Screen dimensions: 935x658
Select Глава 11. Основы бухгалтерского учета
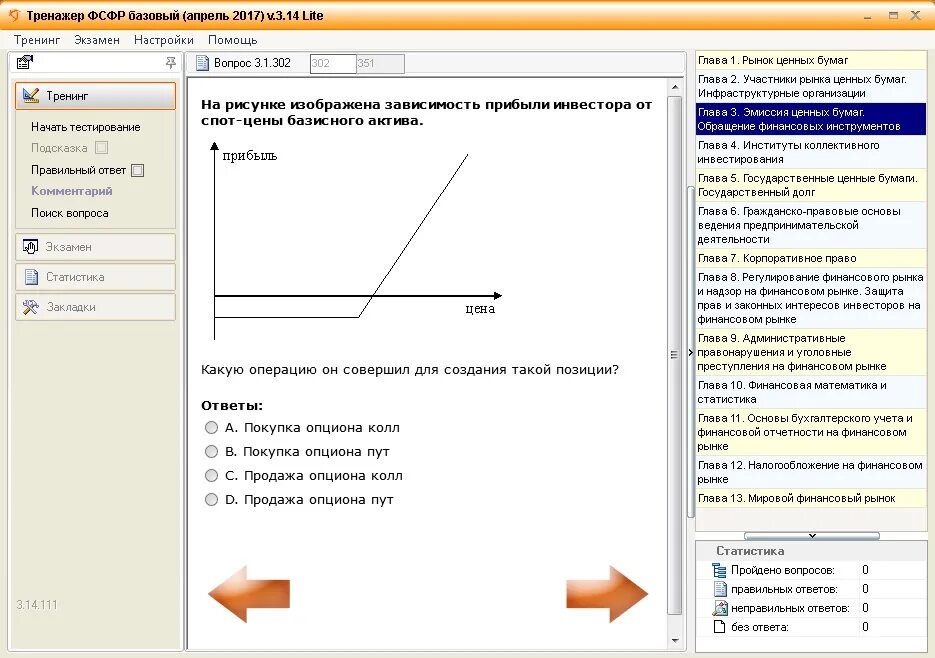[x=810, y=432]
